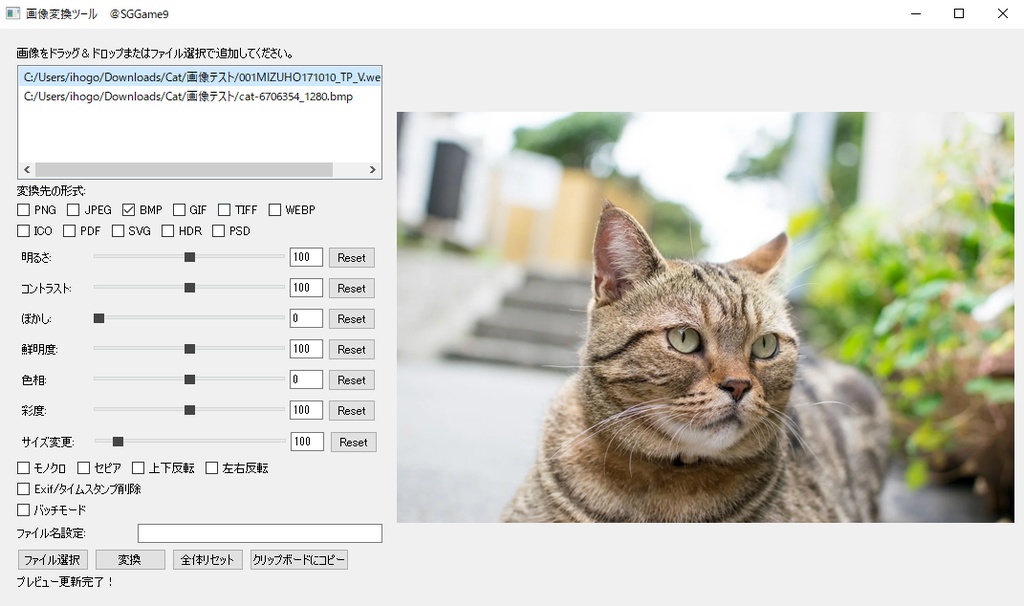Click the file list horizontal scrollbar thumb

click(x=184, y=170)
